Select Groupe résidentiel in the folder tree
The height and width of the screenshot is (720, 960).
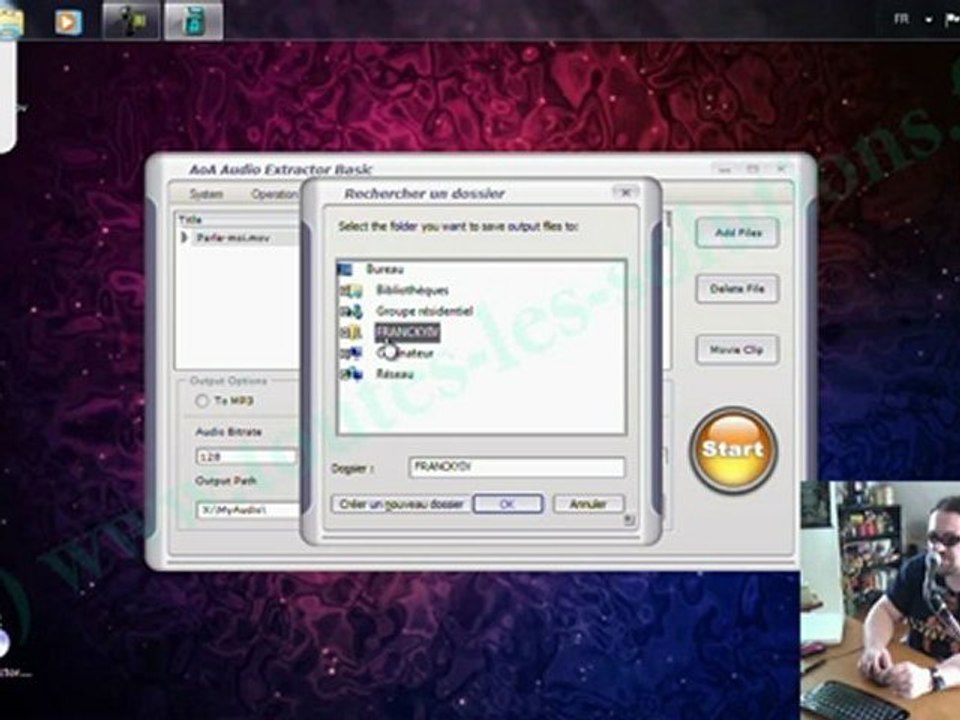click(x=424, y=311)
